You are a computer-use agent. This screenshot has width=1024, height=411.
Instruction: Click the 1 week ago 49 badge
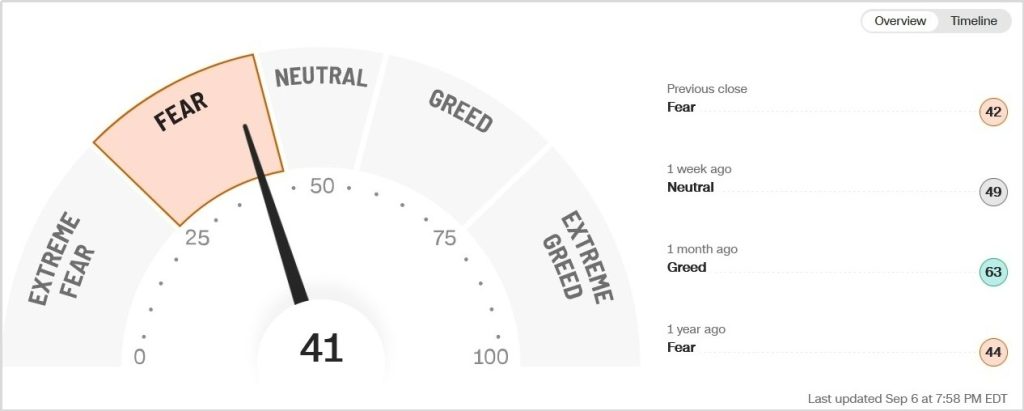coord(993,192)
